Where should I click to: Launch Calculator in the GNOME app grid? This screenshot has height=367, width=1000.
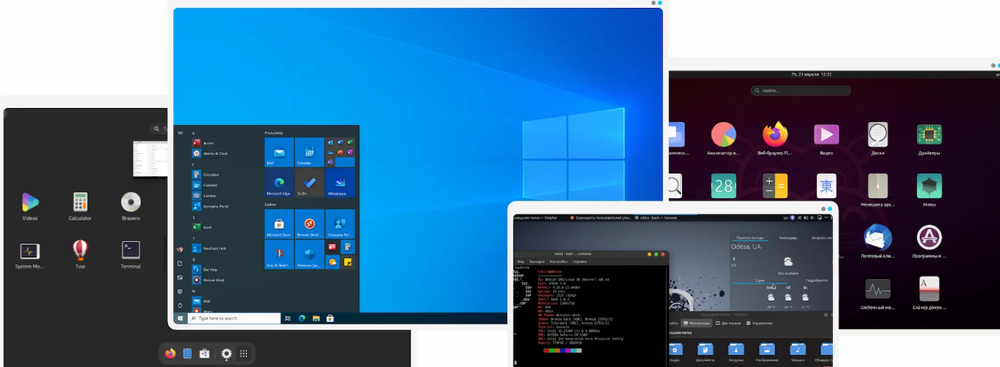tap(80, 202)
